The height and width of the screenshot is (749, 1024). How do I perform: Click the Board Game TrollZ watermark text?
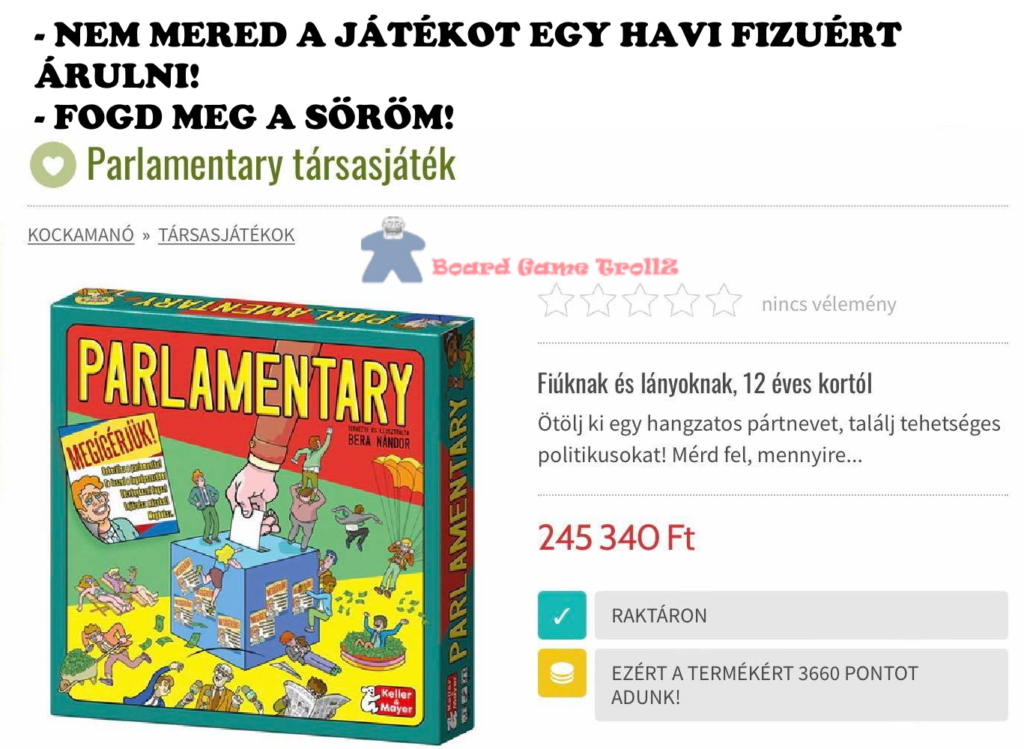tap(555, 267)
